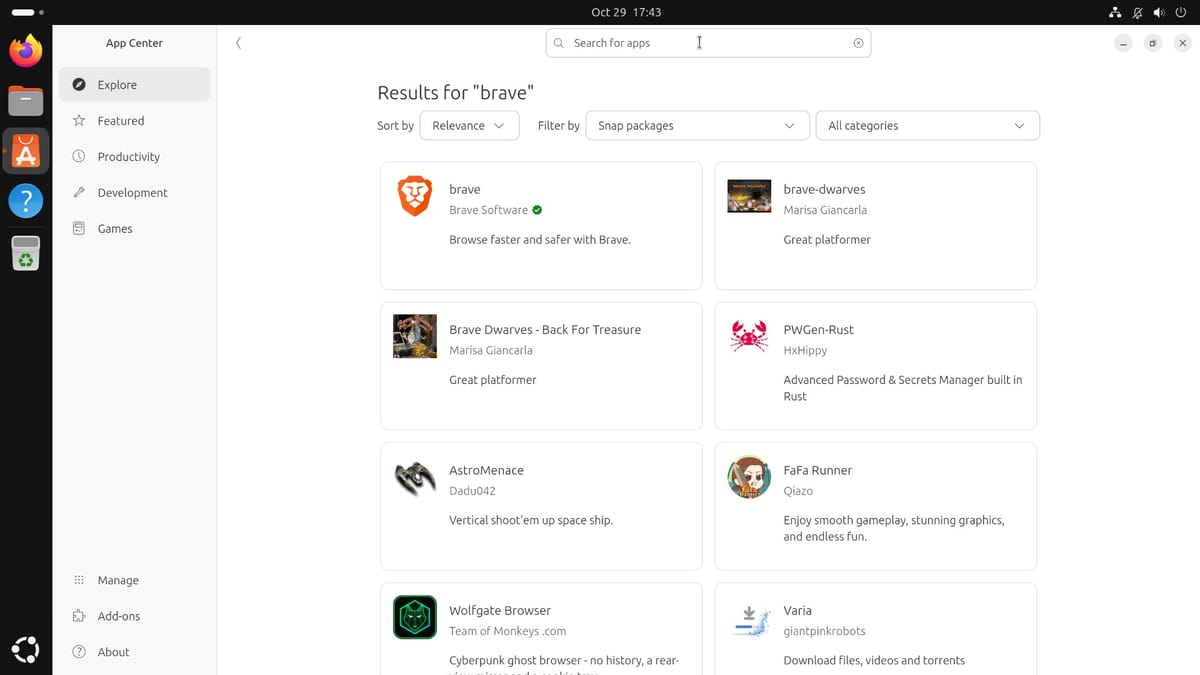The width and height of the screenshot is (1200, 675).
Task: Open the network status icon in top bar
Action: [1116, 12]
